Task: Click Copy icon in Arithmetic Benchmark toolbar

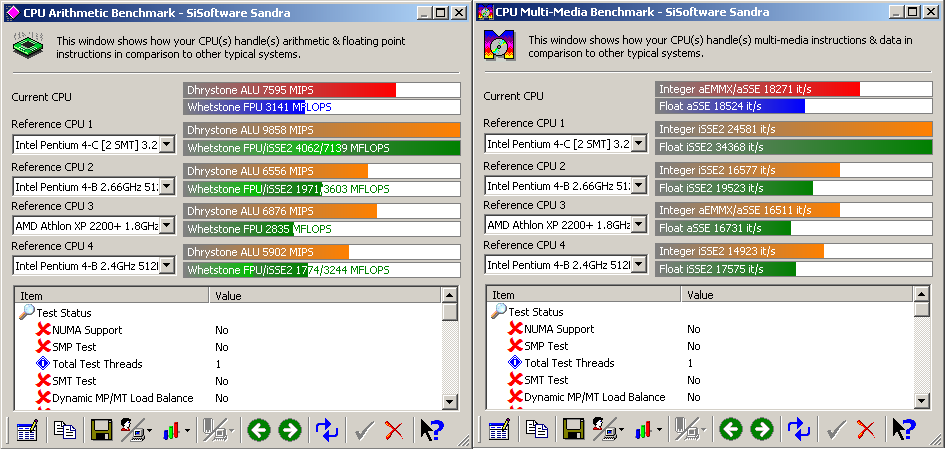Action: [65, 430]
